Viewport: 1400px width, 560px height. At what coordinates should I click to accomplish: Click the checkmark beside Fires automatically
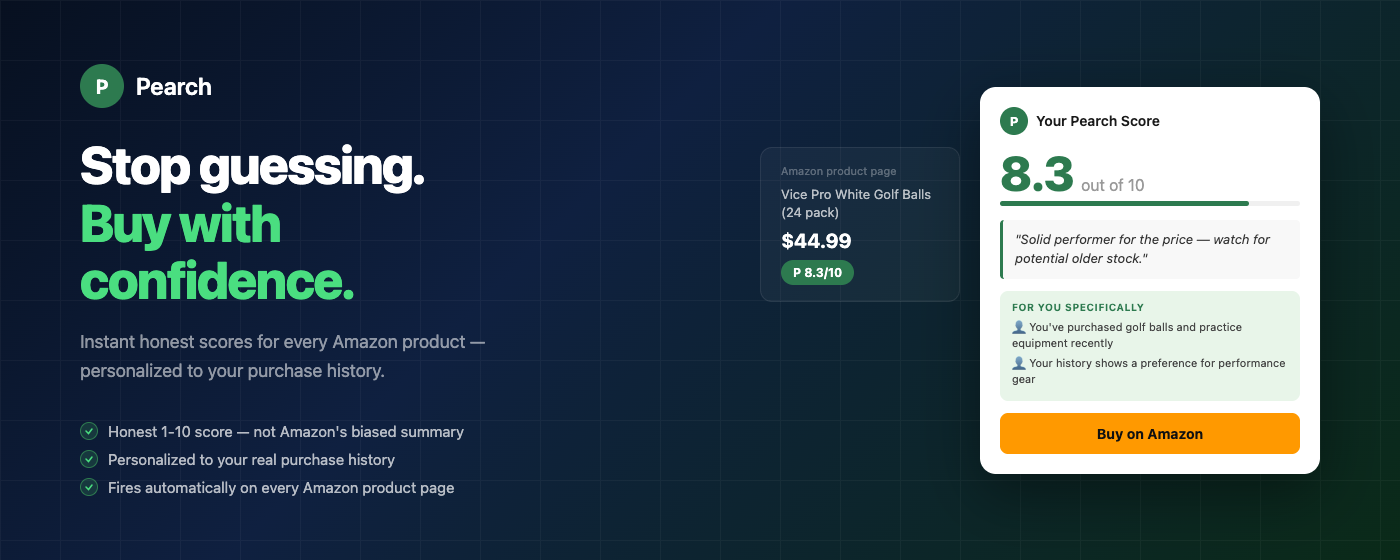[89, 488]
